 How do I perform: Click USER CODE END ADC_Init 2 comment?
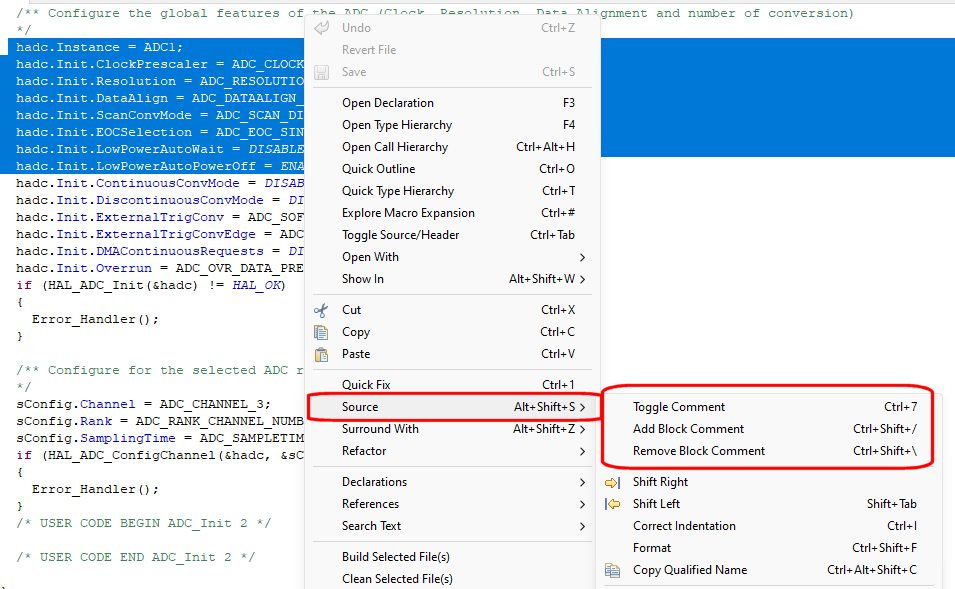coord(136,557)
